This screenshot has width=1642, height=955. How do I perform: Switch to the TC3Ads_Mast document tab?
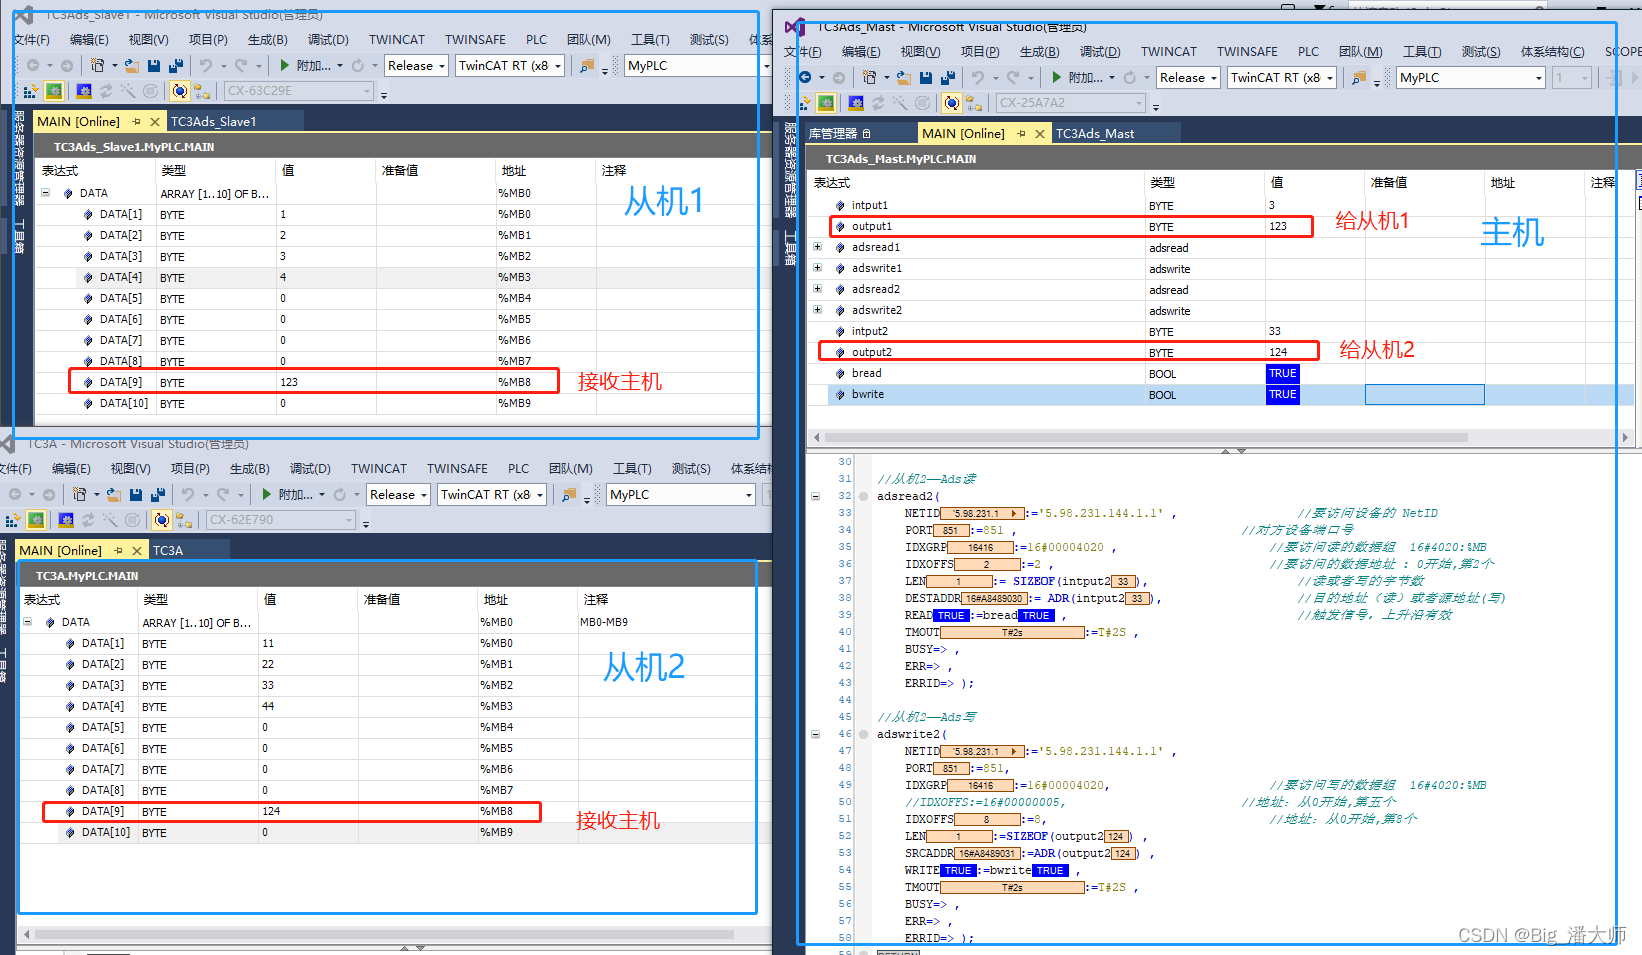(x=1095, y=134)
